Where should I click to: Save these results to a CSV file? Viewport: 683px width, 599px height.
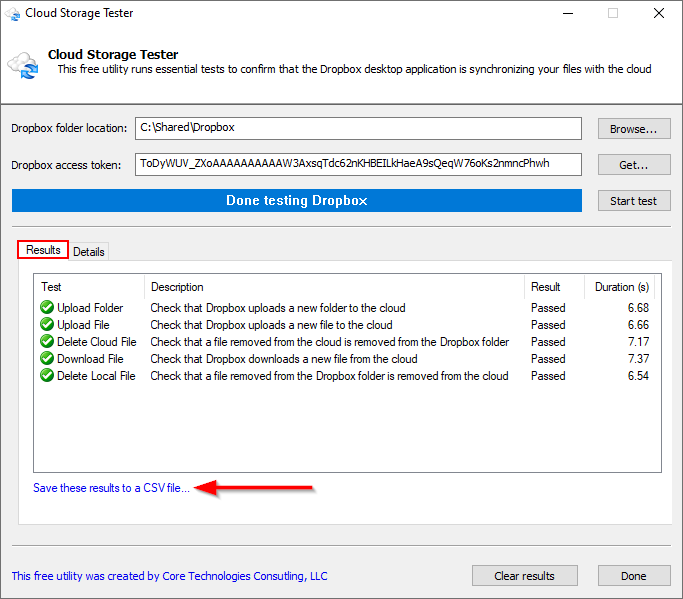click(x=112, y=488)
